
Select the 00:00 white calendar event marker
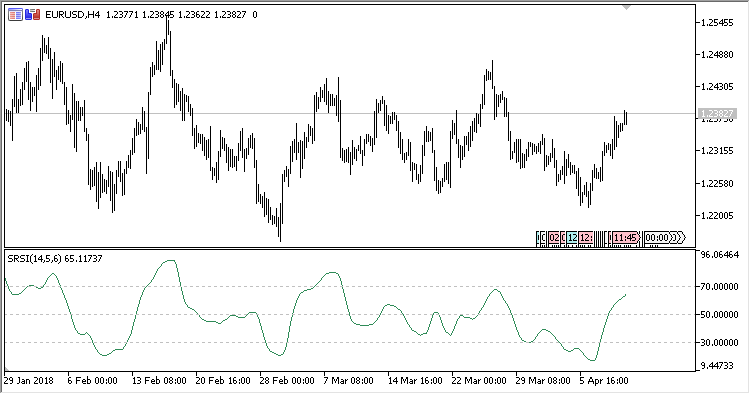click(657, 238)
